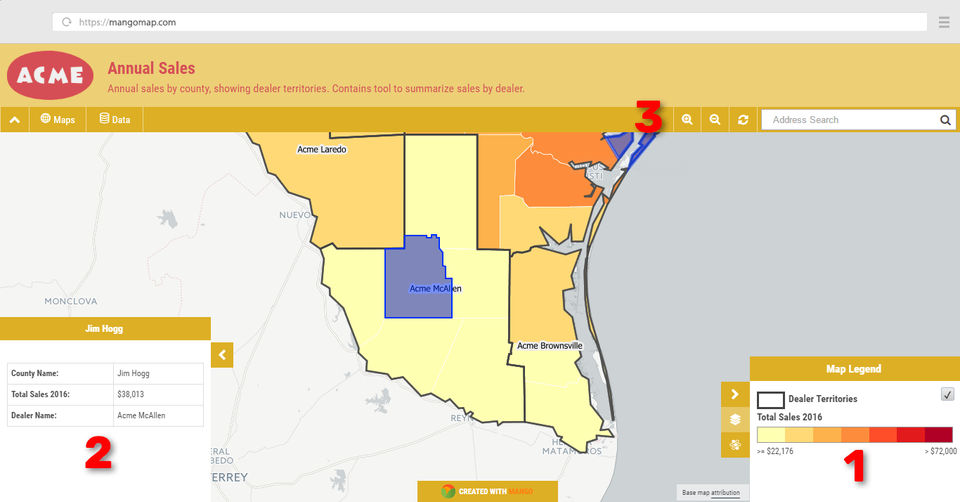This screenshot has width=960, height=502.
Task: Click the tool icon below layers icon
Action: pos(735,444)
